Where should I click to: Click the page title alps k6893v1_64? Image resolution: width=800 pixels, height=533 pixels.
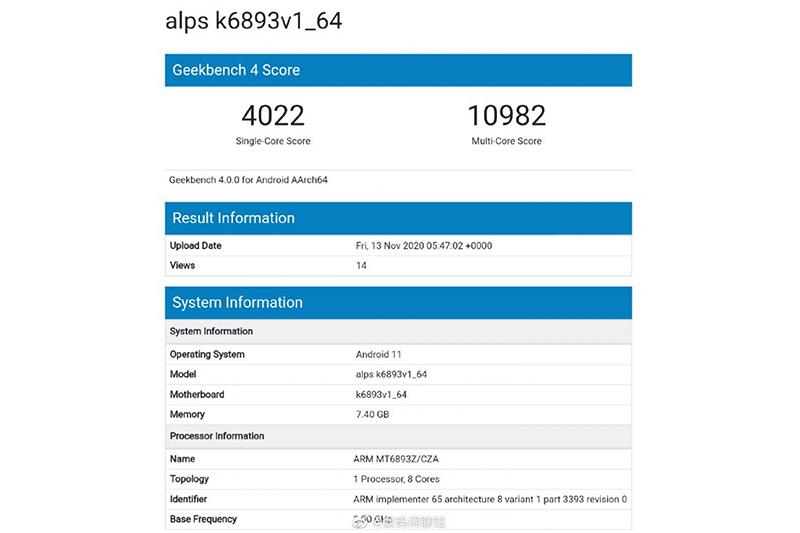tap(252, 21)
